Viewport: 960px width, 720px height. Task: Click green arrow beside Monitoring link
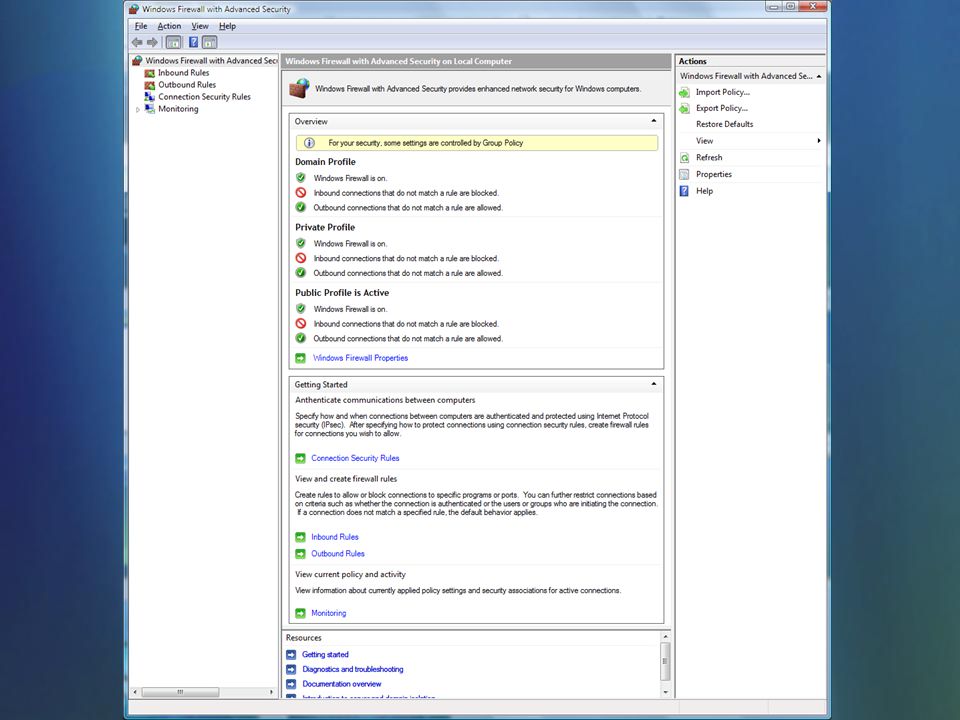pyautogui.click(x=301, y=613)
